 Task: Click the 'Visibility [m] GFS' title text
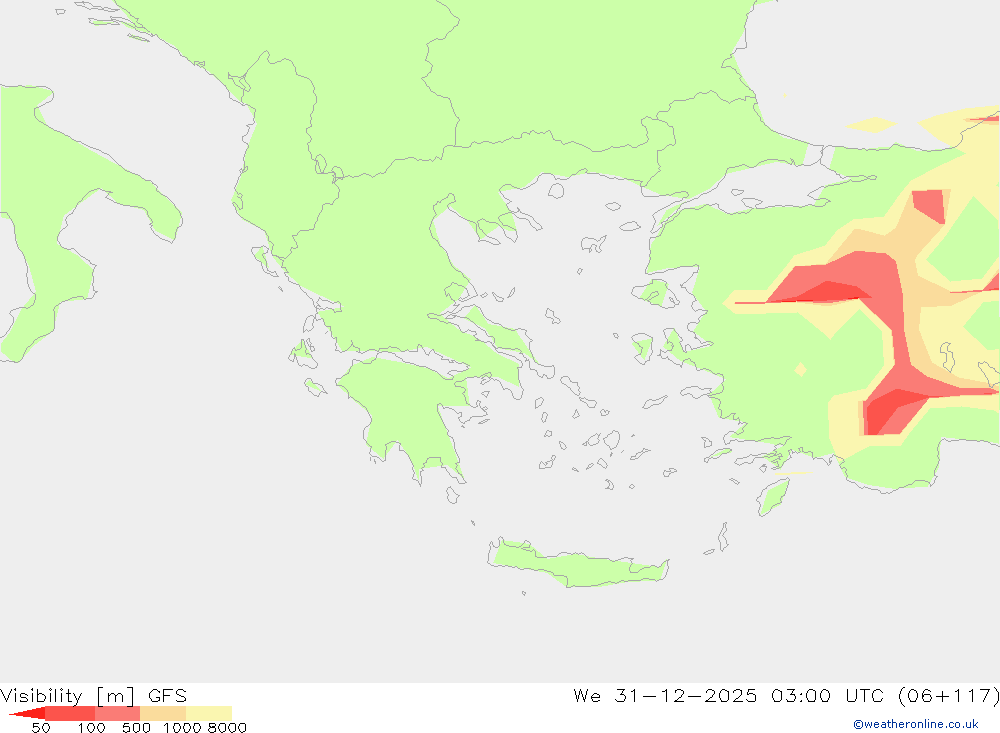coord(94,695)
